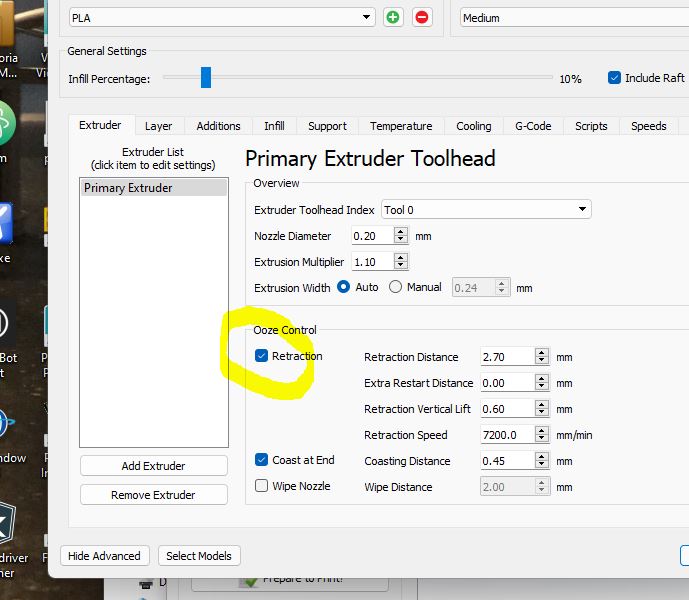Increase Nozzle Diameter with up arrow
This screenshot has width=689, height=600.
pos(400,231)
